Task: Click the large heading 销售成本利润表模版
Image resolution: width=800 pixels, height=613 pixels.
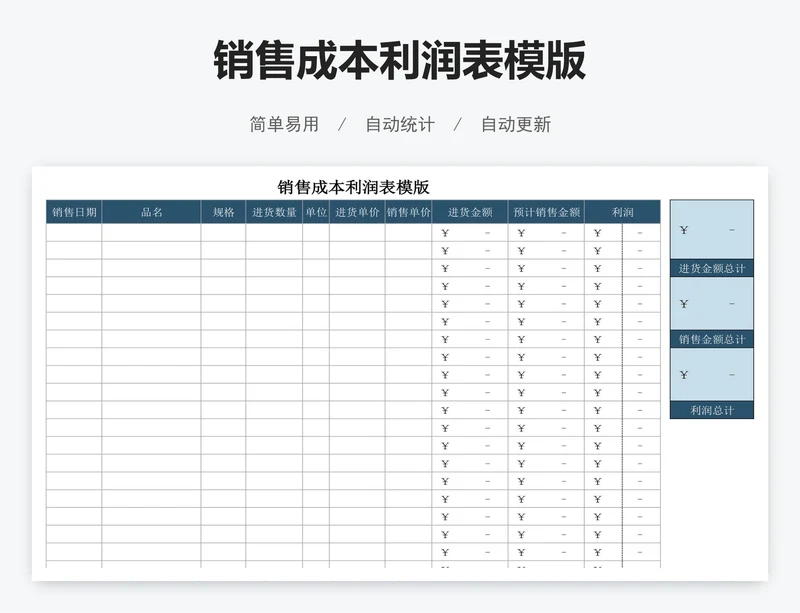Action: [x=399, y=60]
